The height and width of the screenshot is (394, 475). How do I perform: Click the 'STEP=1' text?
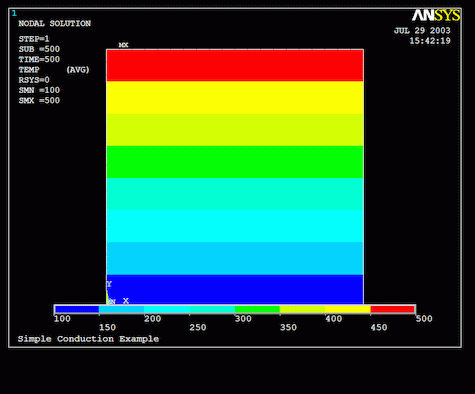(34, 39)
